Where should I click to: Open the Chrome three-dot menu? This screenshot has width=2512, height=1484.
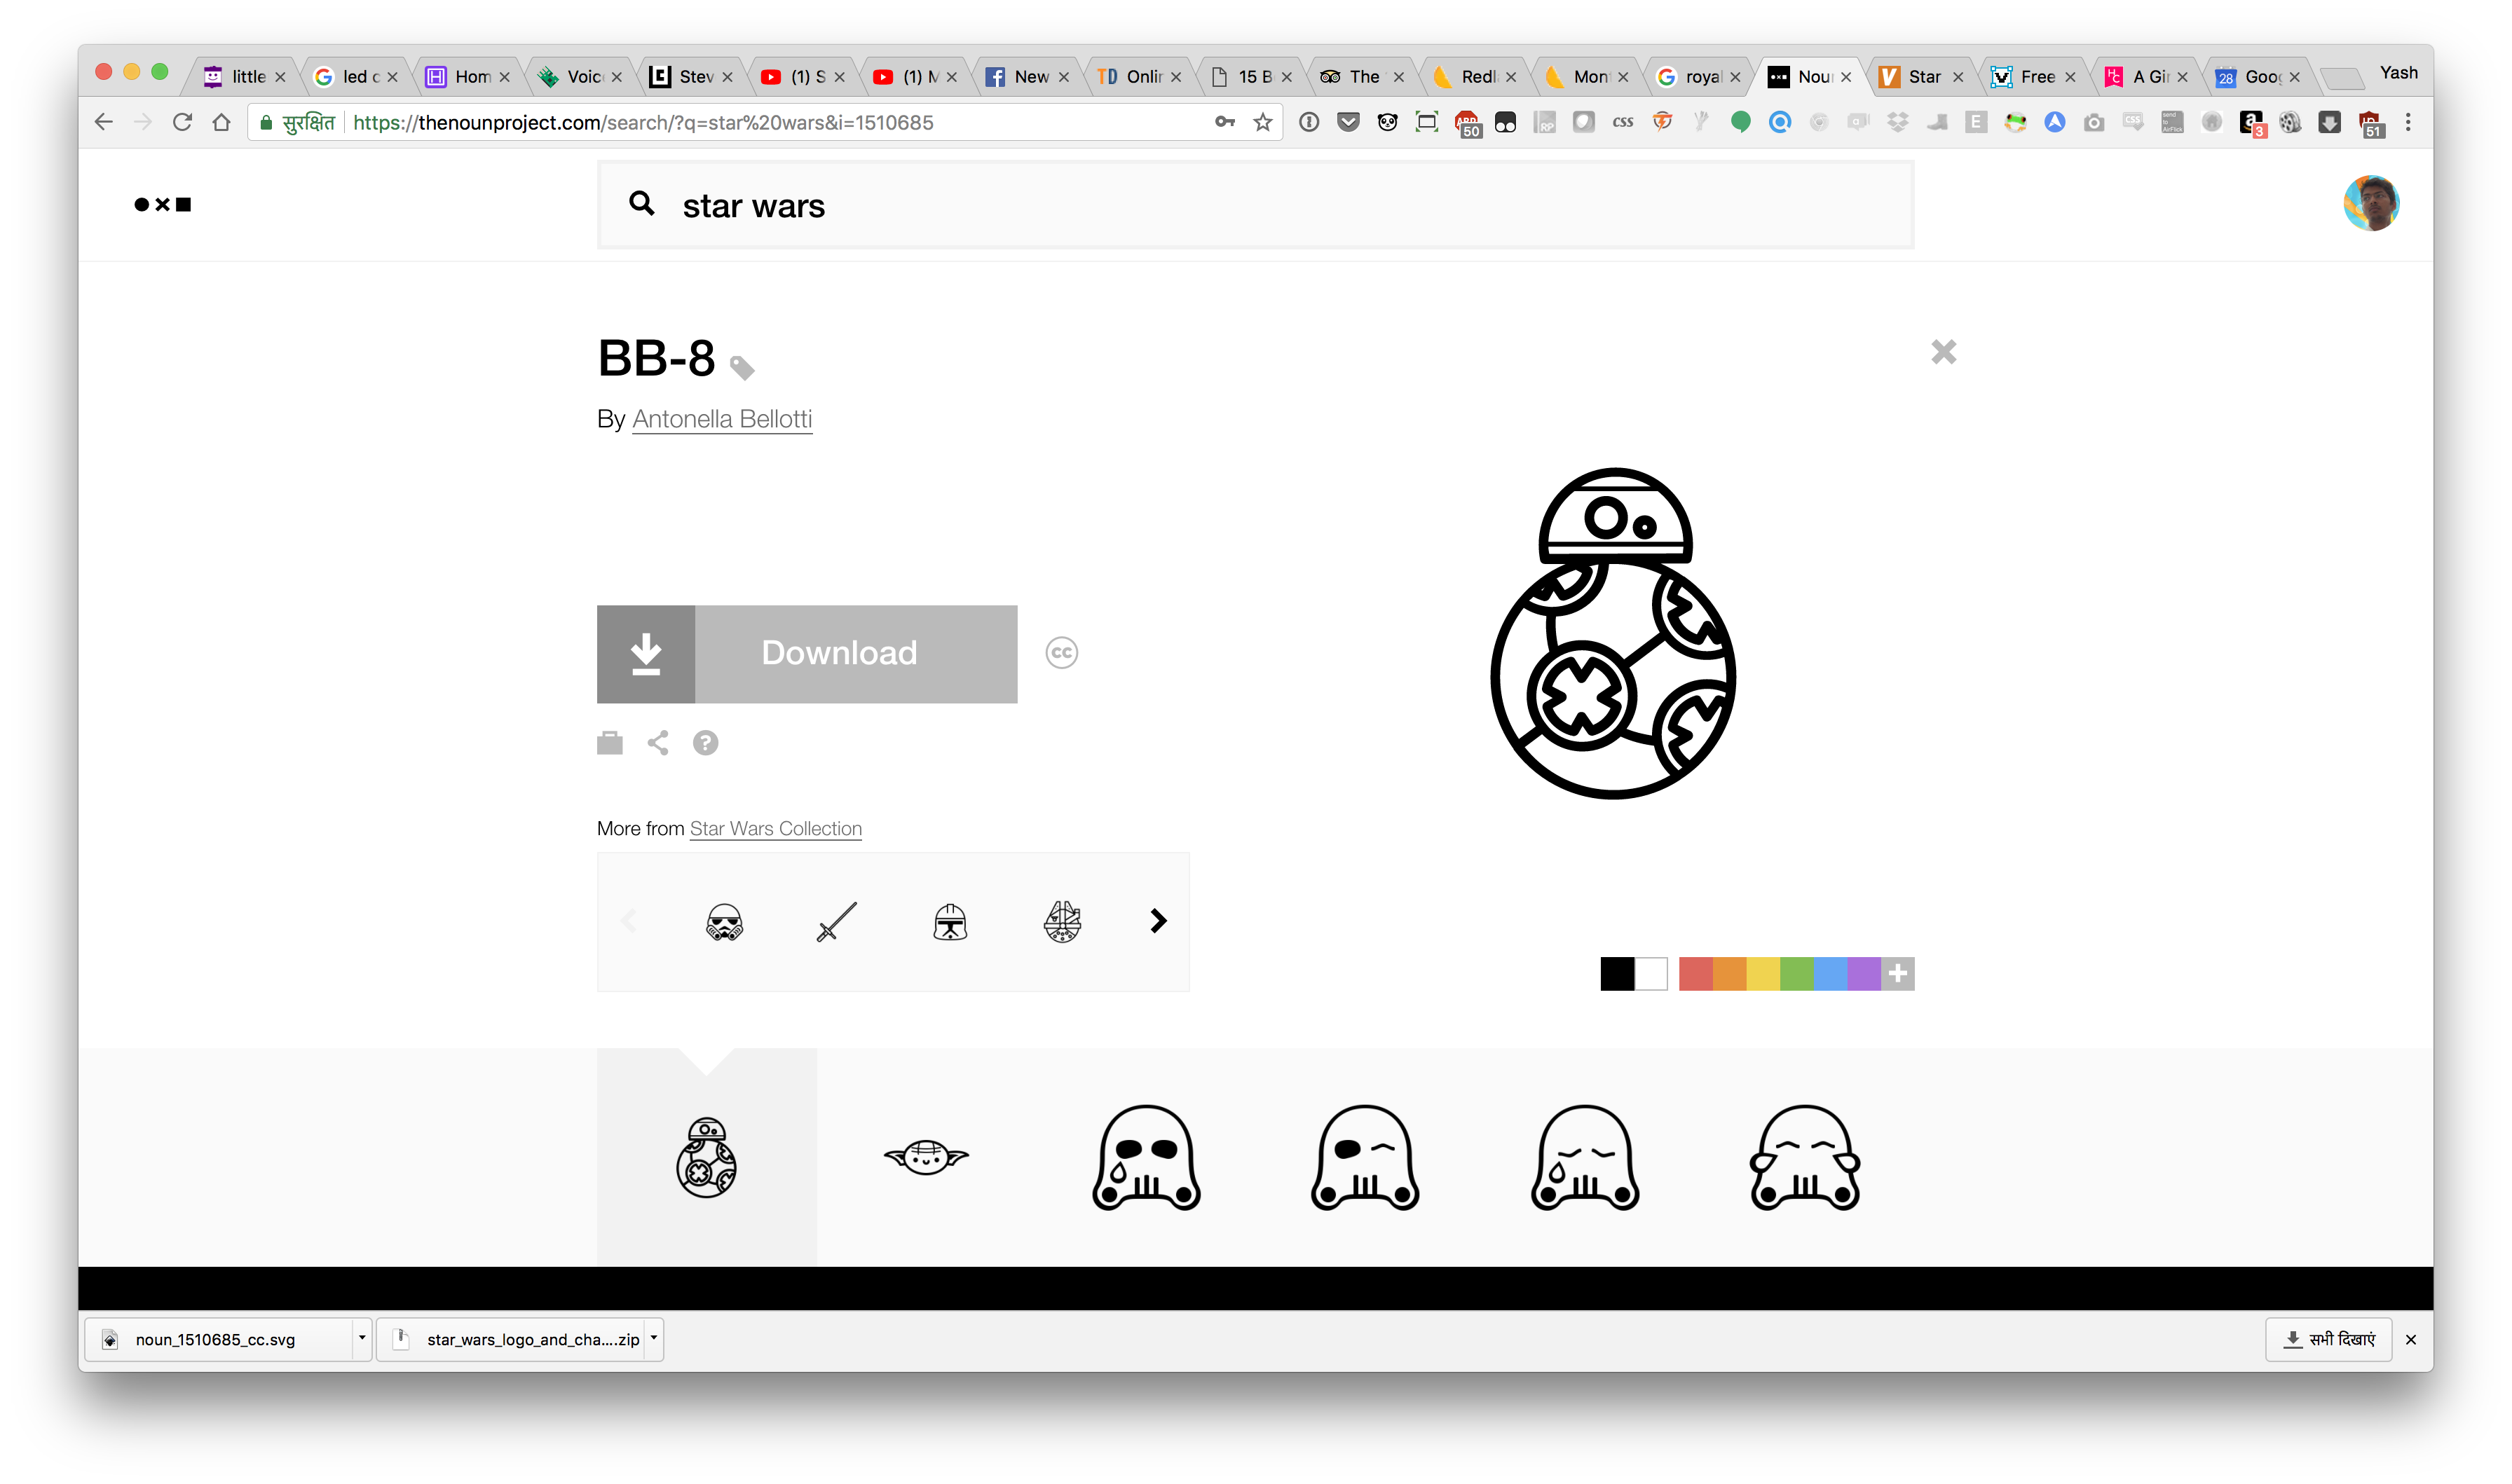(x=2408, y=122)
